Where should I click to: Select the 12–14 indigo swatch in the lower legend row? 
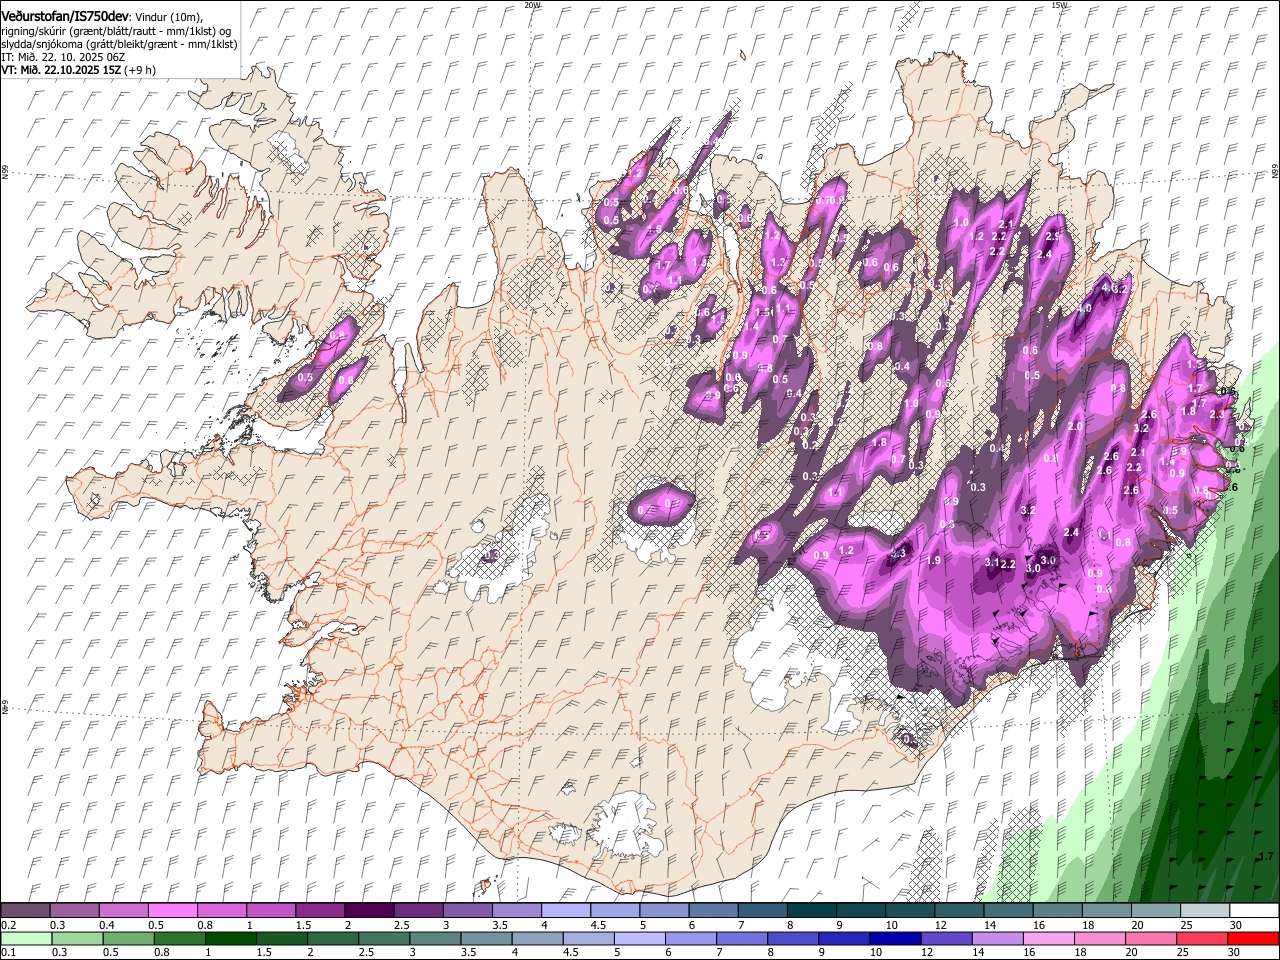[946, 939]
